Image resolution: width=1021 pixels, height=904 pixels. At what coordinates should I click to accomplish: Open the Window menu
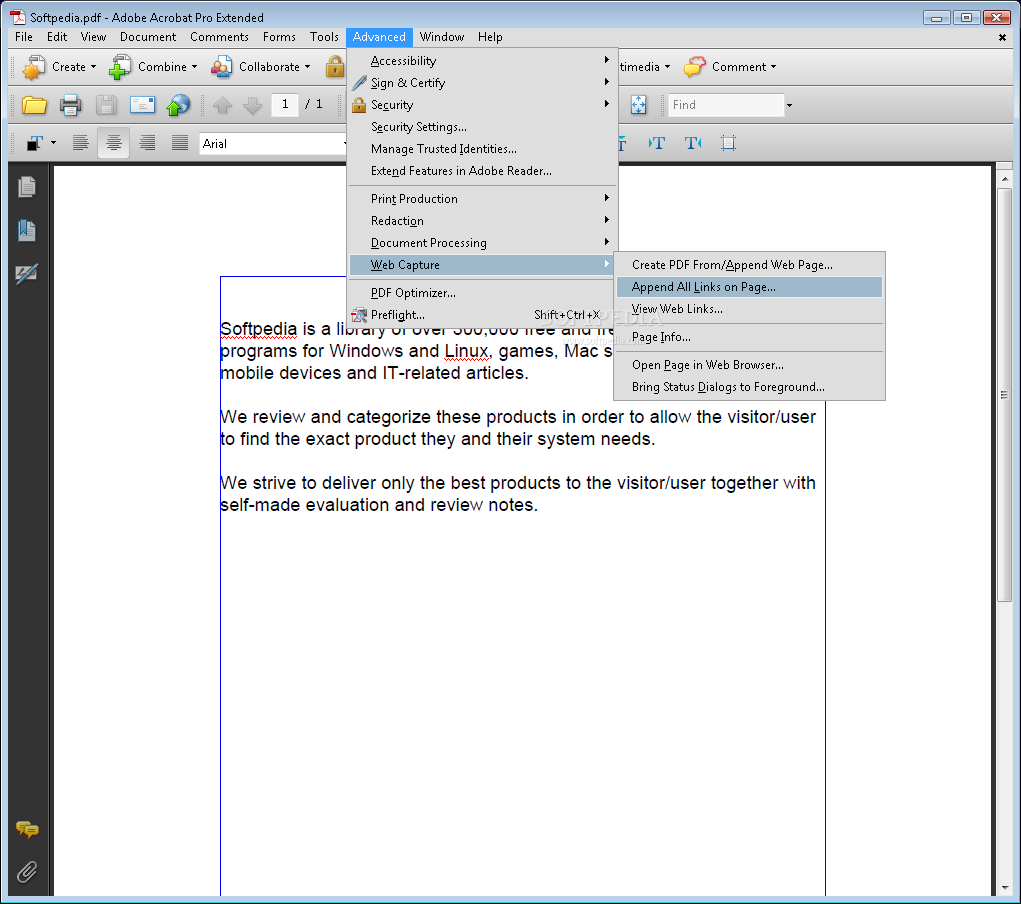tap(441, 37)
